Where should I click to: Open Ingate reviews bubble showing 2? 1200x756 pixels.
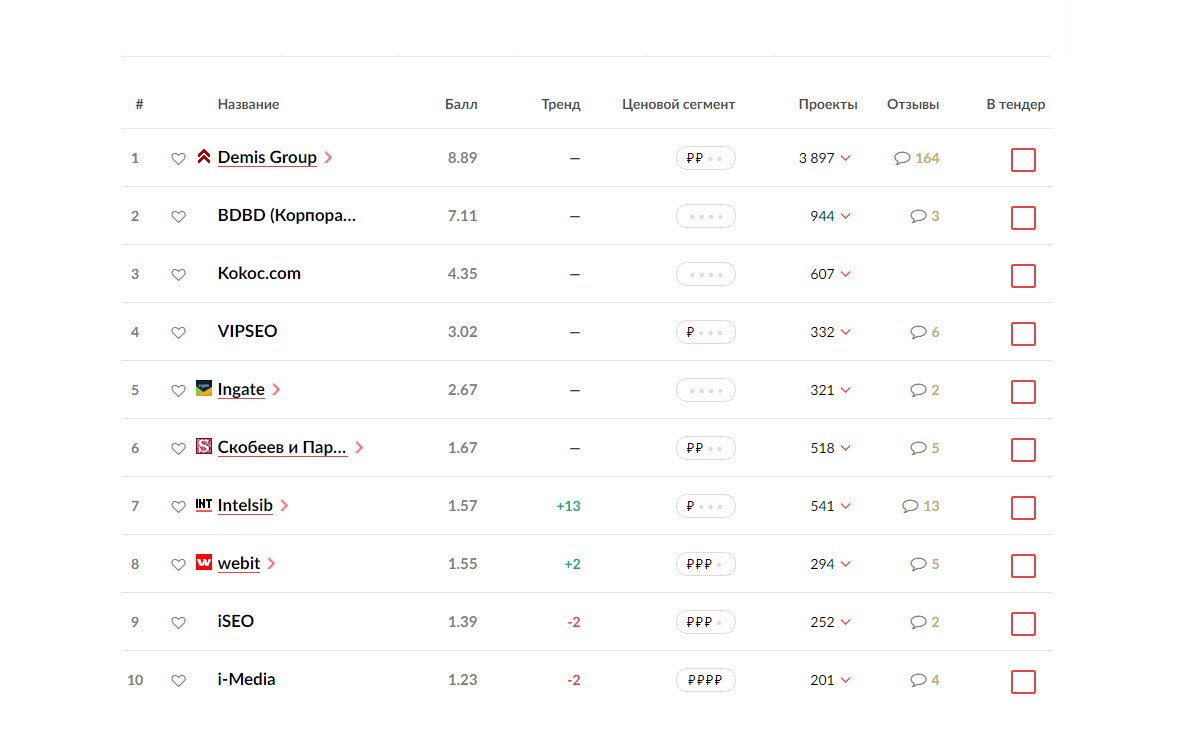click(925, 390)
